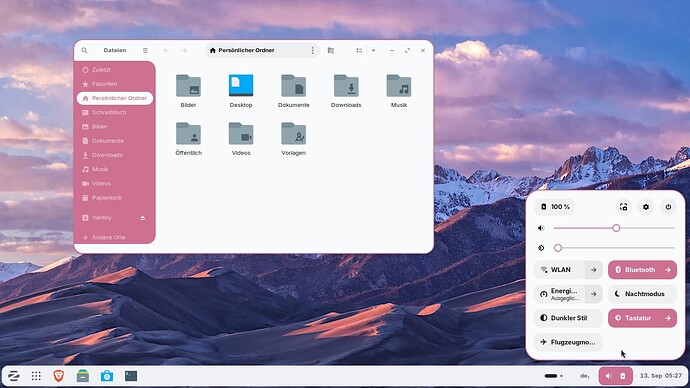Expand the view options dropdown arrow
The width and height of the screenshot is (690, 388).
point(373,51)
